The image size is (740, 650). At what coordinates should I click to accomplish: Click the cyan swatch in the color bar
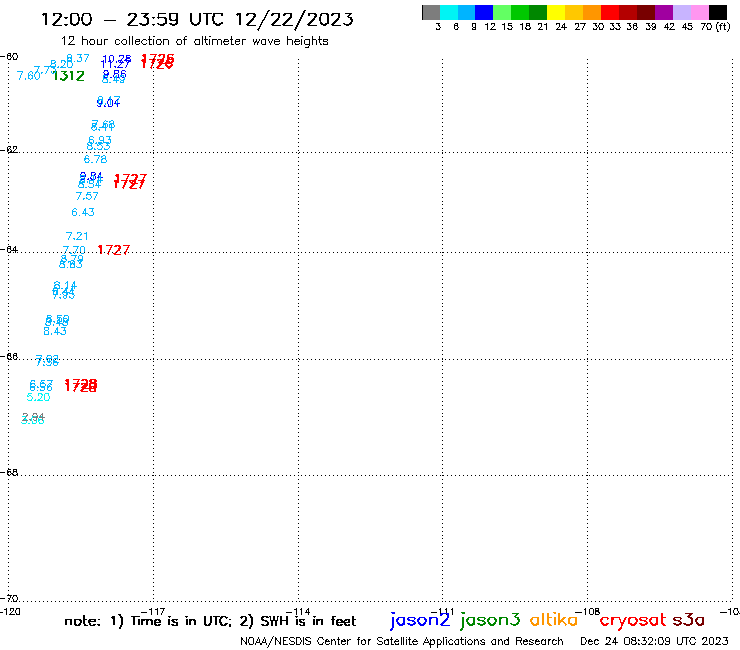(449, 12)
